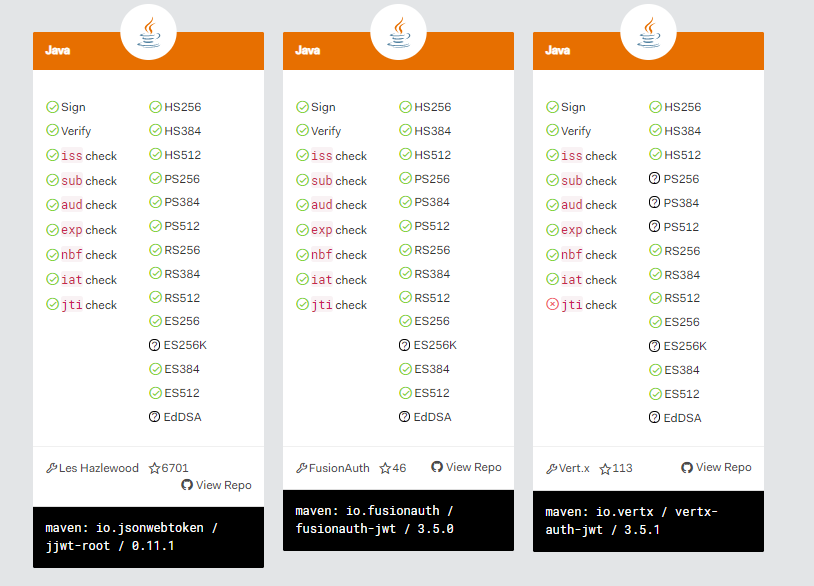
Task: Click the star icon next to 46
Action: click(x=385, y=468)
